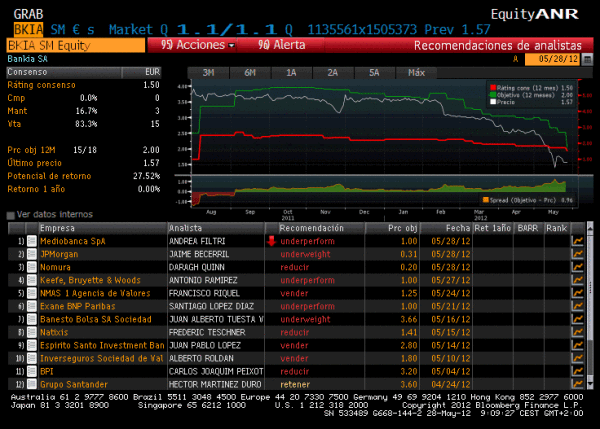Open report document icon for Banesto Bolsa
This screenshot has width=600, height=429.
coord(32,319)
